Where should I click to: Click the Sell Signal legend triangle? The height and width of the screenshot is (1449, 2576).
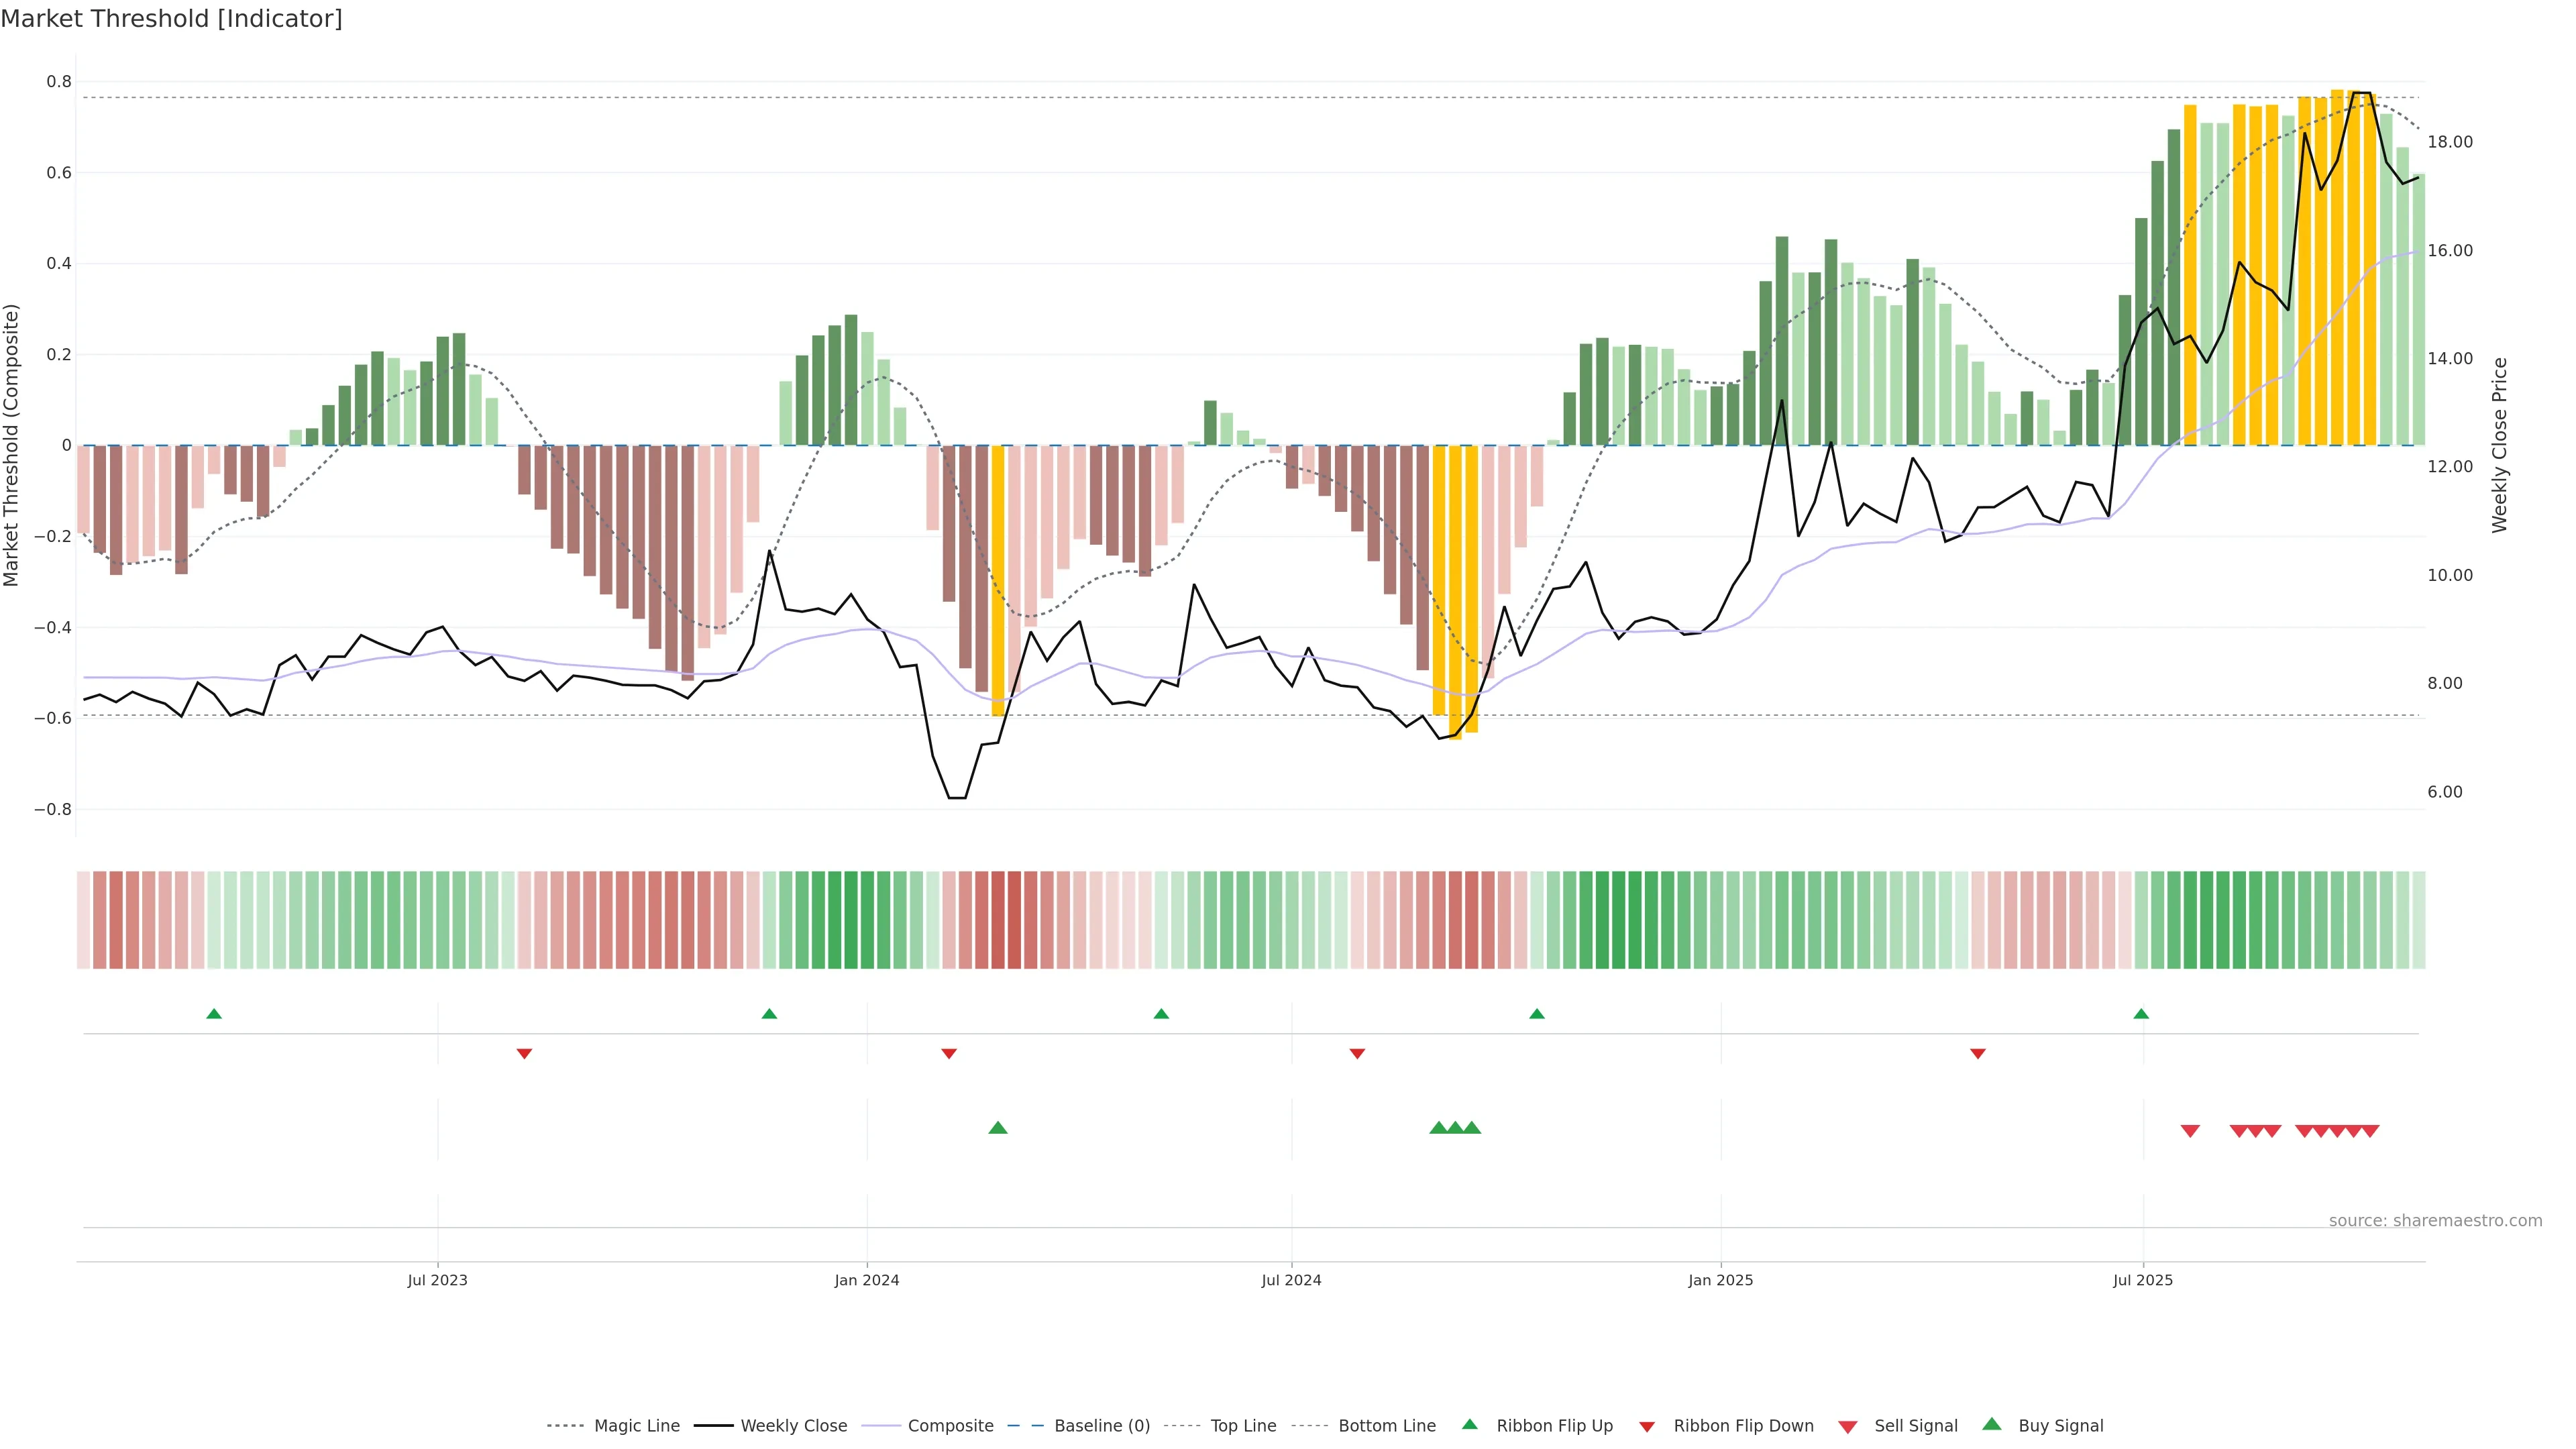(x=1848, y=1426)
